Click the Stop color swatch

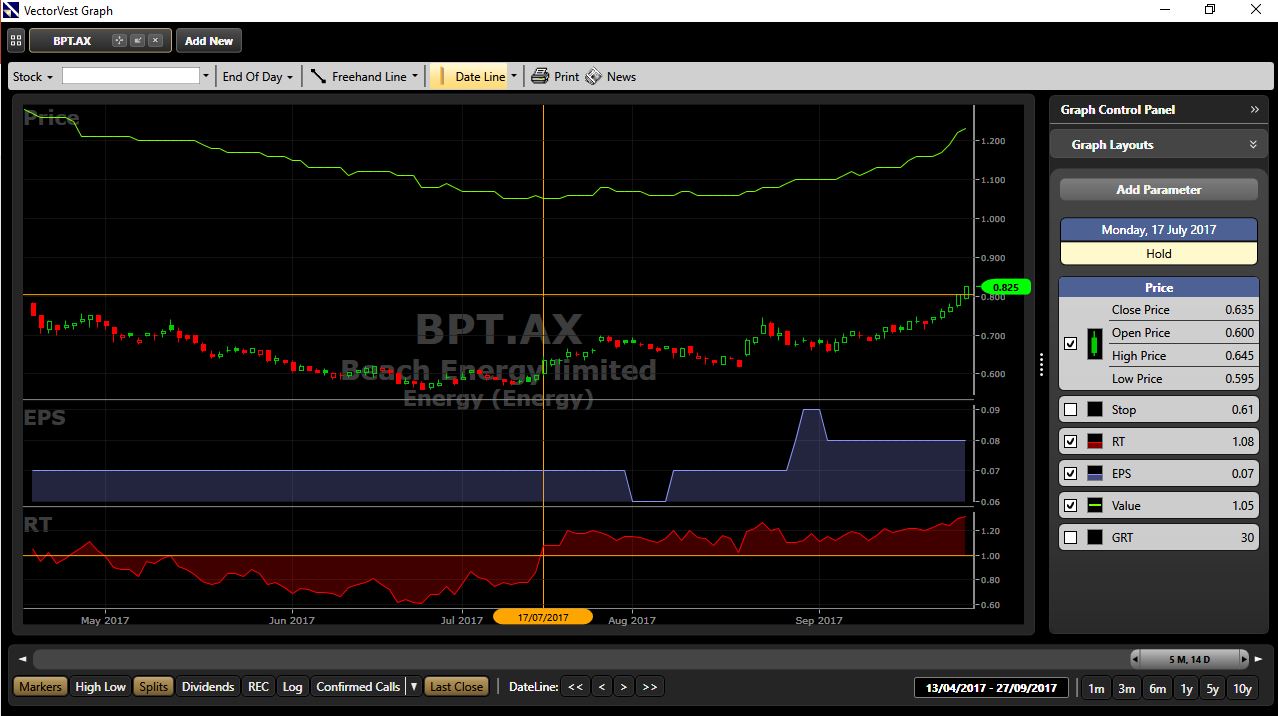coord(1095,409)
